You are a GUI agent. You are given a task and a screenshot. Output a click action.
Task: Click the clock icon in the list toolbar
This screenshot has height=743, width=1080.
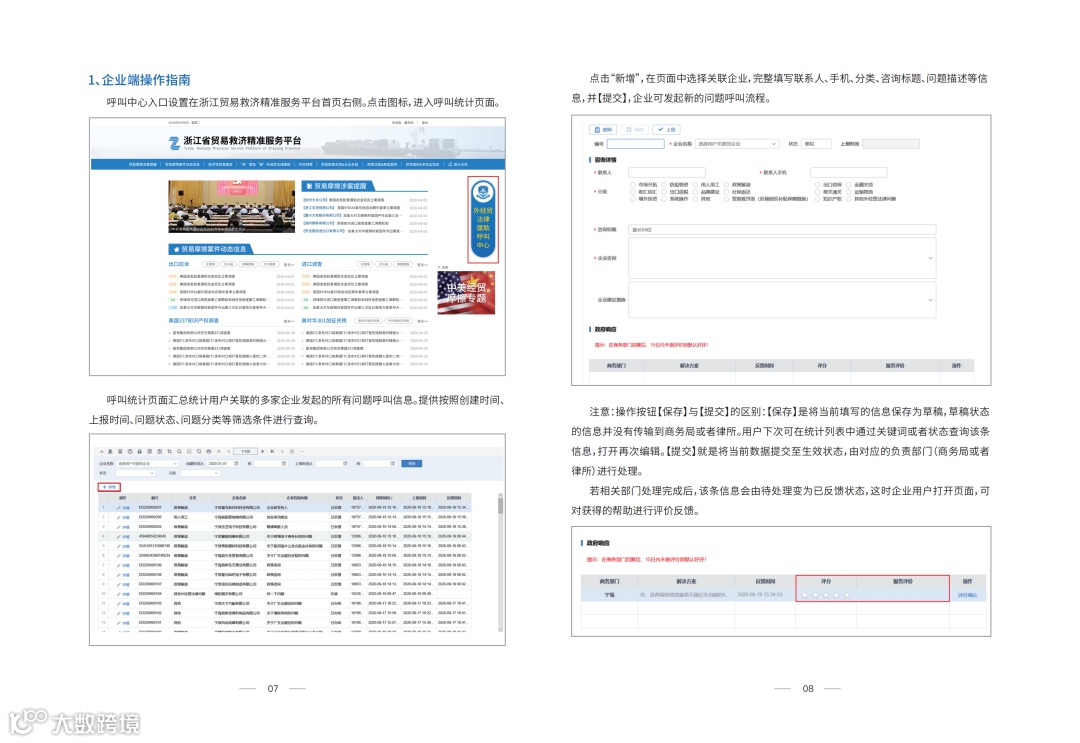[130, 452]
